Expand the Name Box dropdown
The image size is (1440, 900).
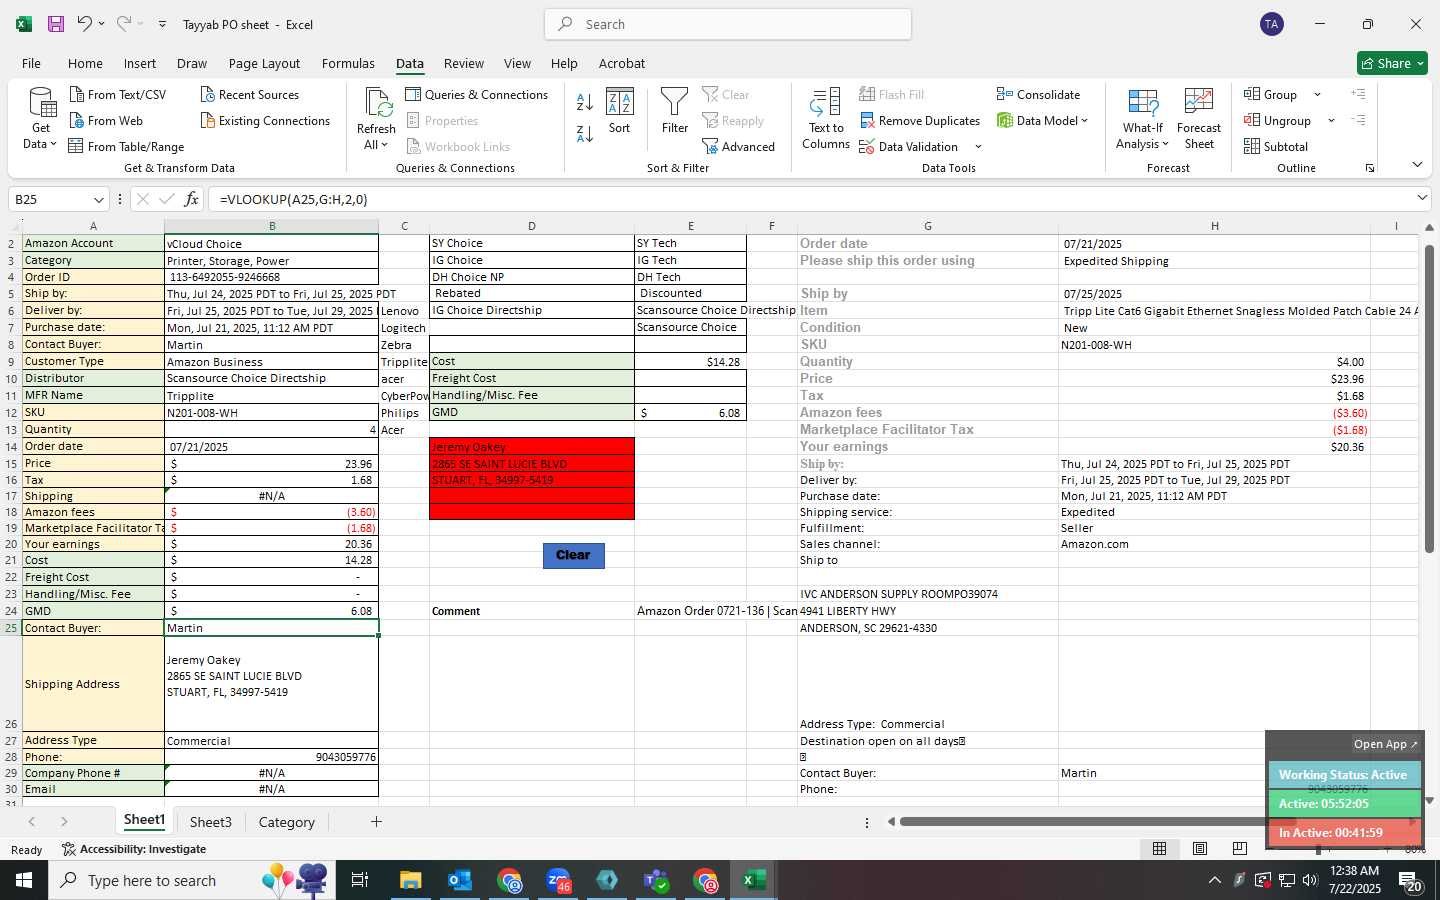[x=98, y=199]
